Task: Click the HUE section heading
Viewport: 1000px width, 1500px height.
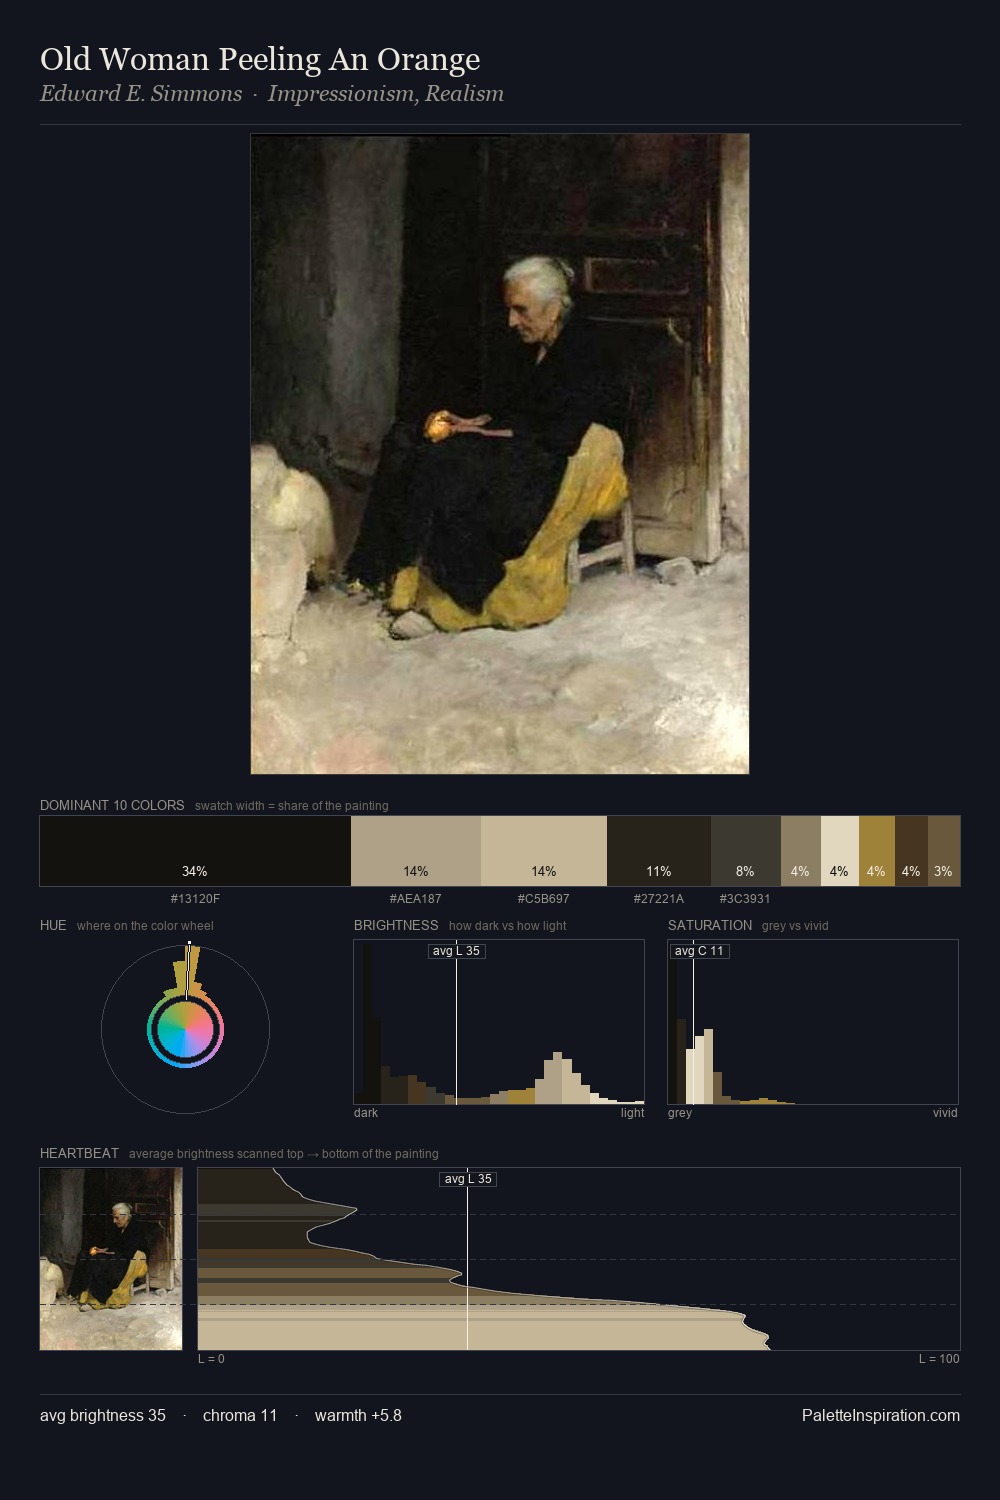Action: tap(53, 925)
